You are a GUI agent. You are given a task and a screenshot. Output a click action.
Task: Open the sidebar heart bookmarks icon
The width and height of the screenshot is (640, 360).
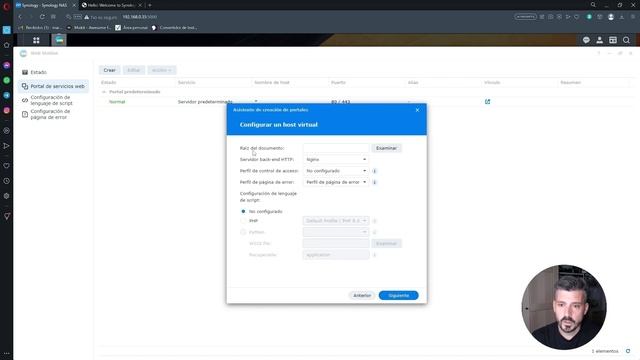[x=7, y=166]
